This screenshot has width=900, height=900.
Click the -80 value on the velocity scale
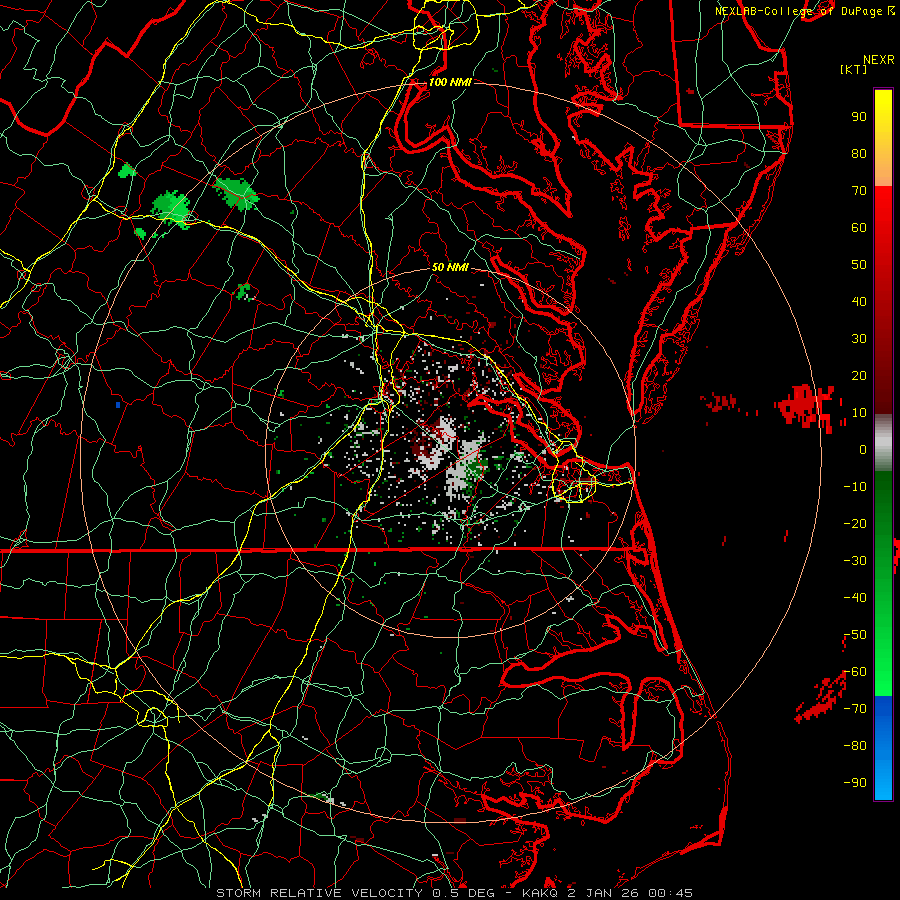(855, 746)
